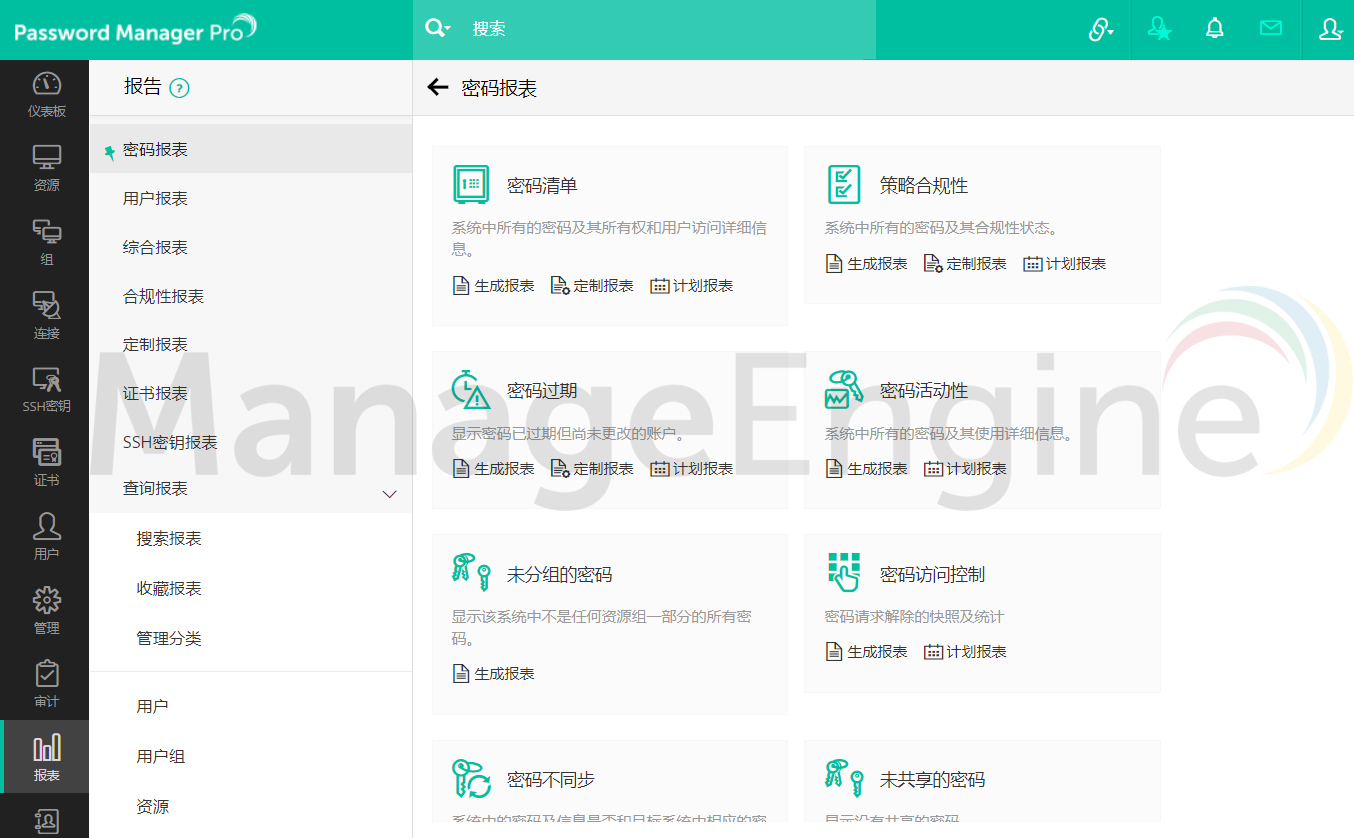Click the Password Manager Pro logo

[135, 30]
